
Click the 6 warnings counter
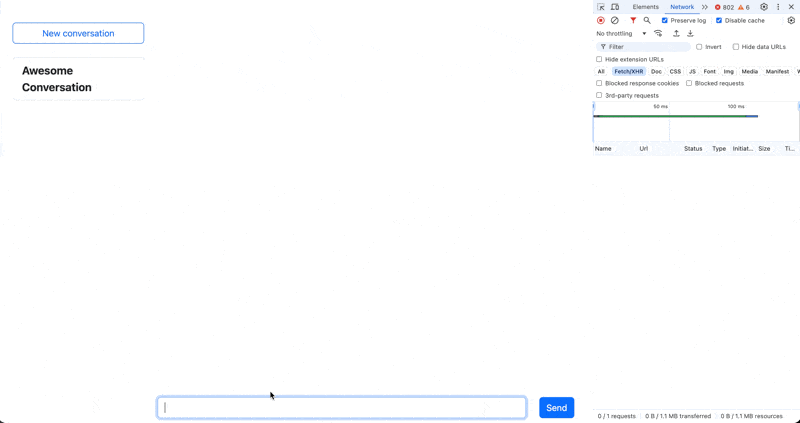pos(744,7)
